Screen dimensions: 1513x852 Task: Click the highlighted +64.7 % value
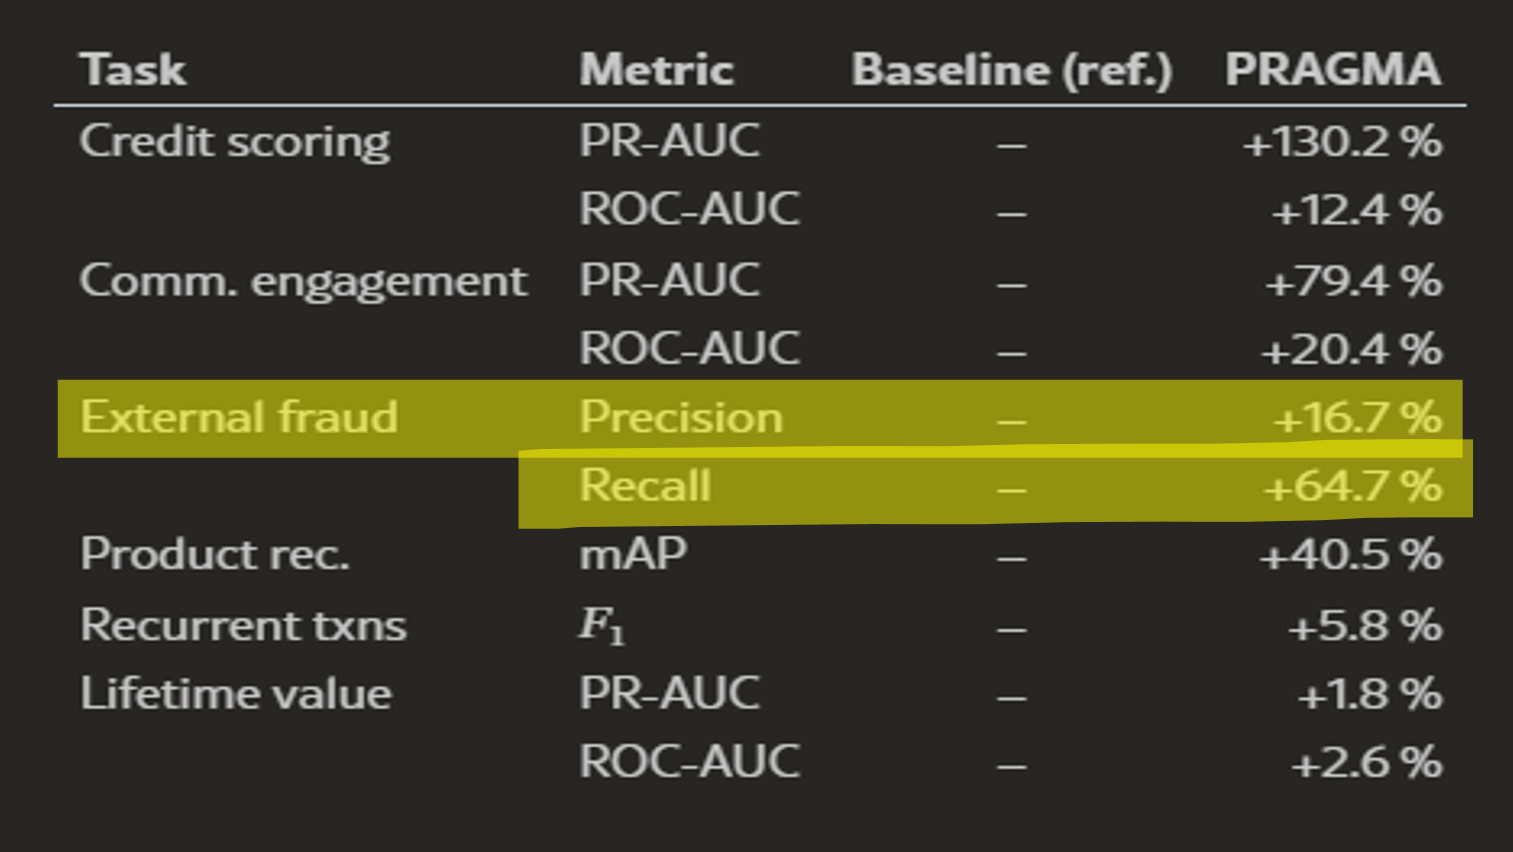point(1352,487)
